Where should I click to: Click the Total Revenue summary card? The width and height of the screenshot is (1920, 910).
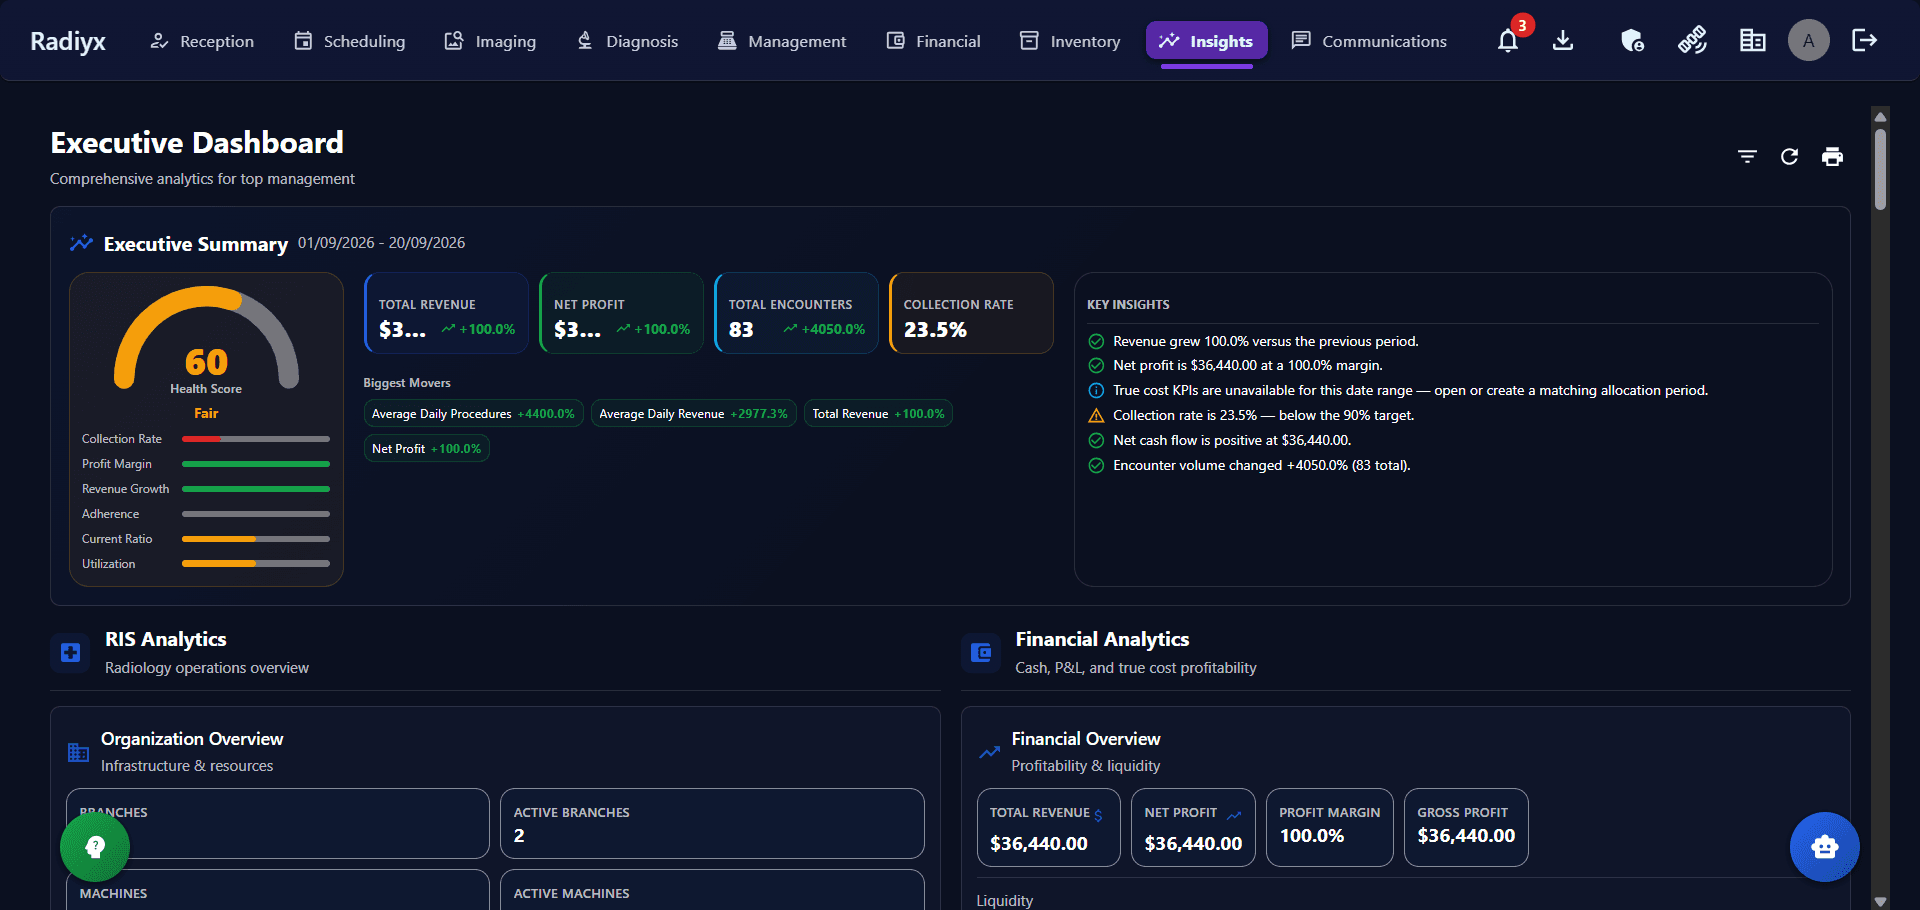[x=446, y=313]
